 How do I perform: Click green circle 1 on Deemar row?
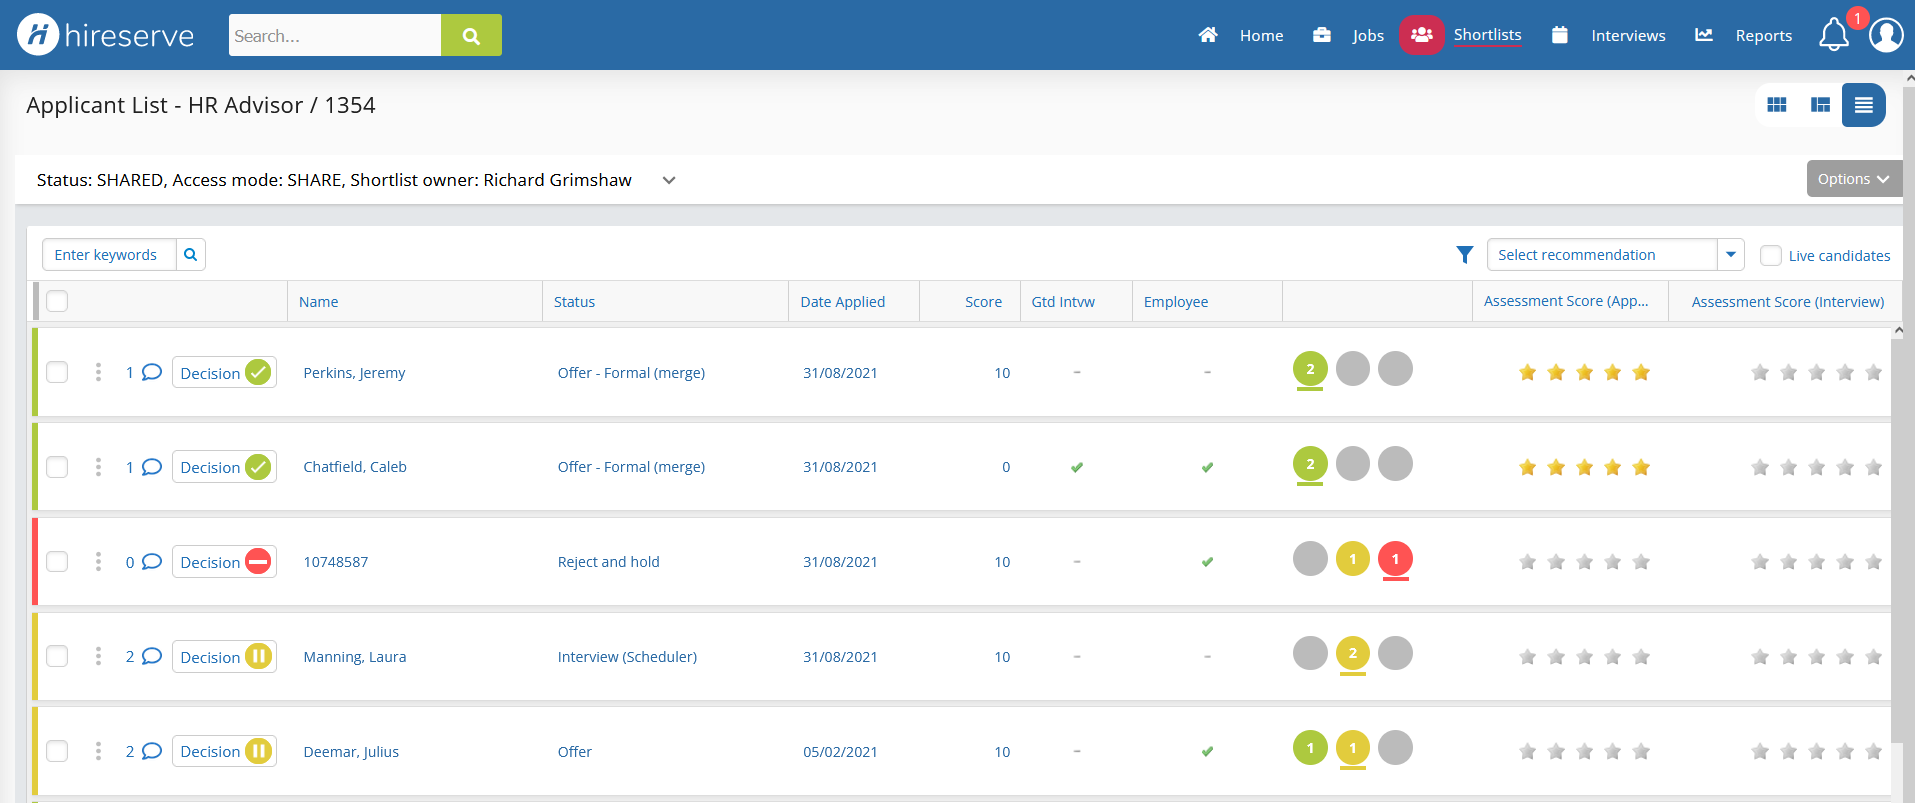click(x=1310, y=748)
